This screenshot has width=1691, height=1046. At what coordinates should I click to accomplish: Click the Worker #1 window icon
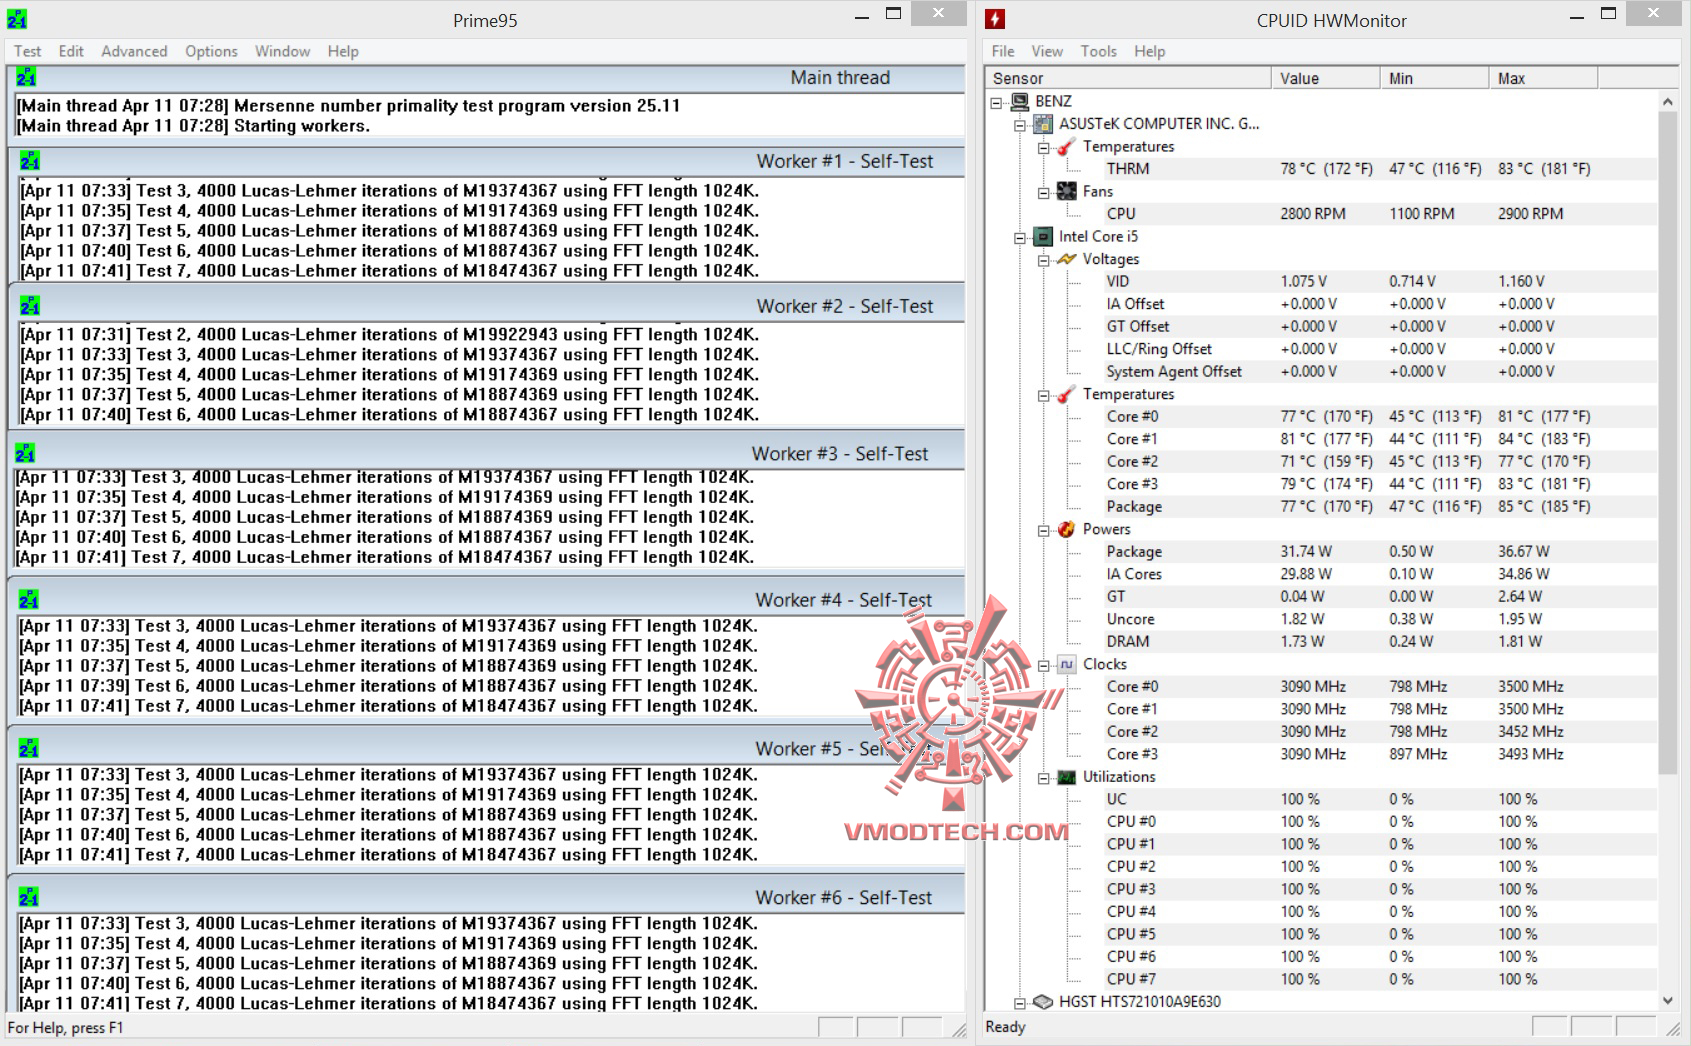pyautogui.click(x=29, y=161)
